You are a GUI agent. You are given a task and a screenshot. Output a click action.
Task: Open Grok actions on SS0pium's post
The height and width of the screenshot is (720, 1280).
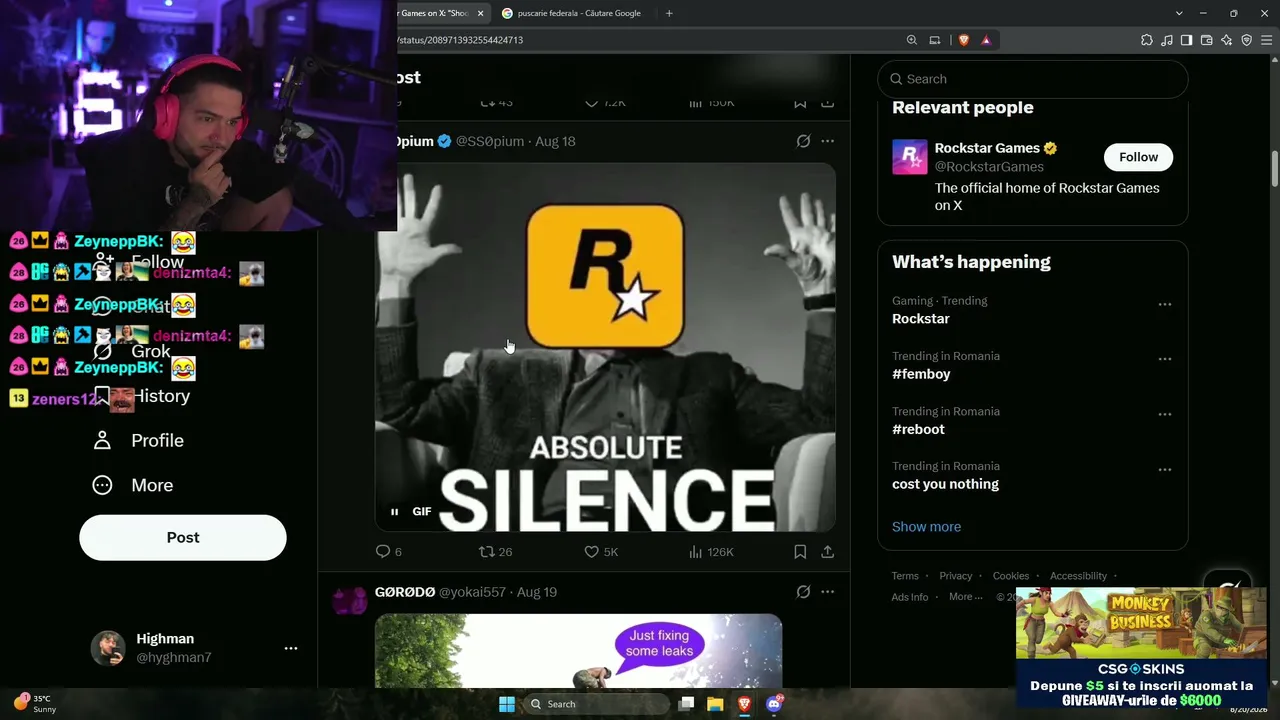point(803,141)
